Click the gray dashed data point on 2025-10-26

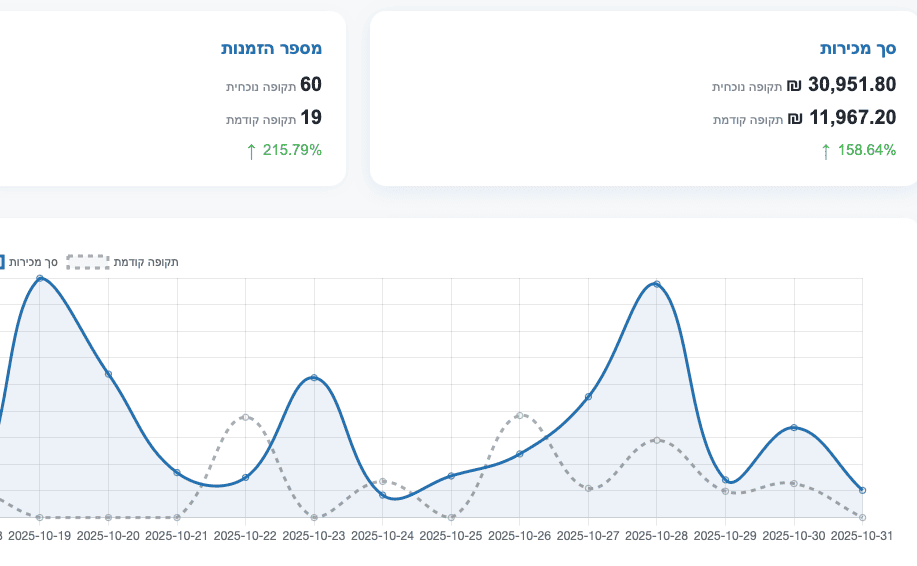click(x=520, y=415)
